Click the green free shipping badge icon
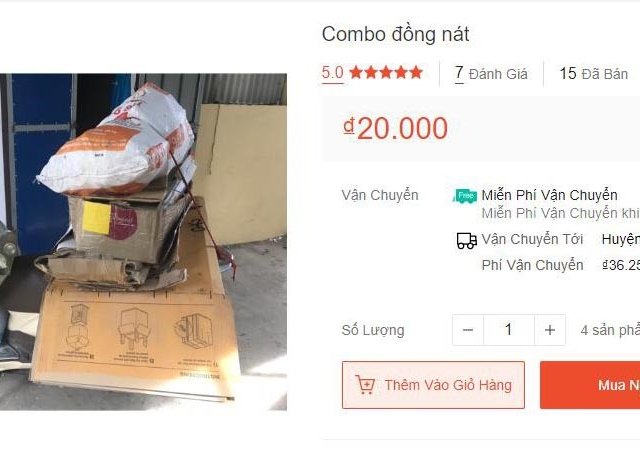Image resolution: width=640 pixels, height=462 pixels. (x=466, y=196)
